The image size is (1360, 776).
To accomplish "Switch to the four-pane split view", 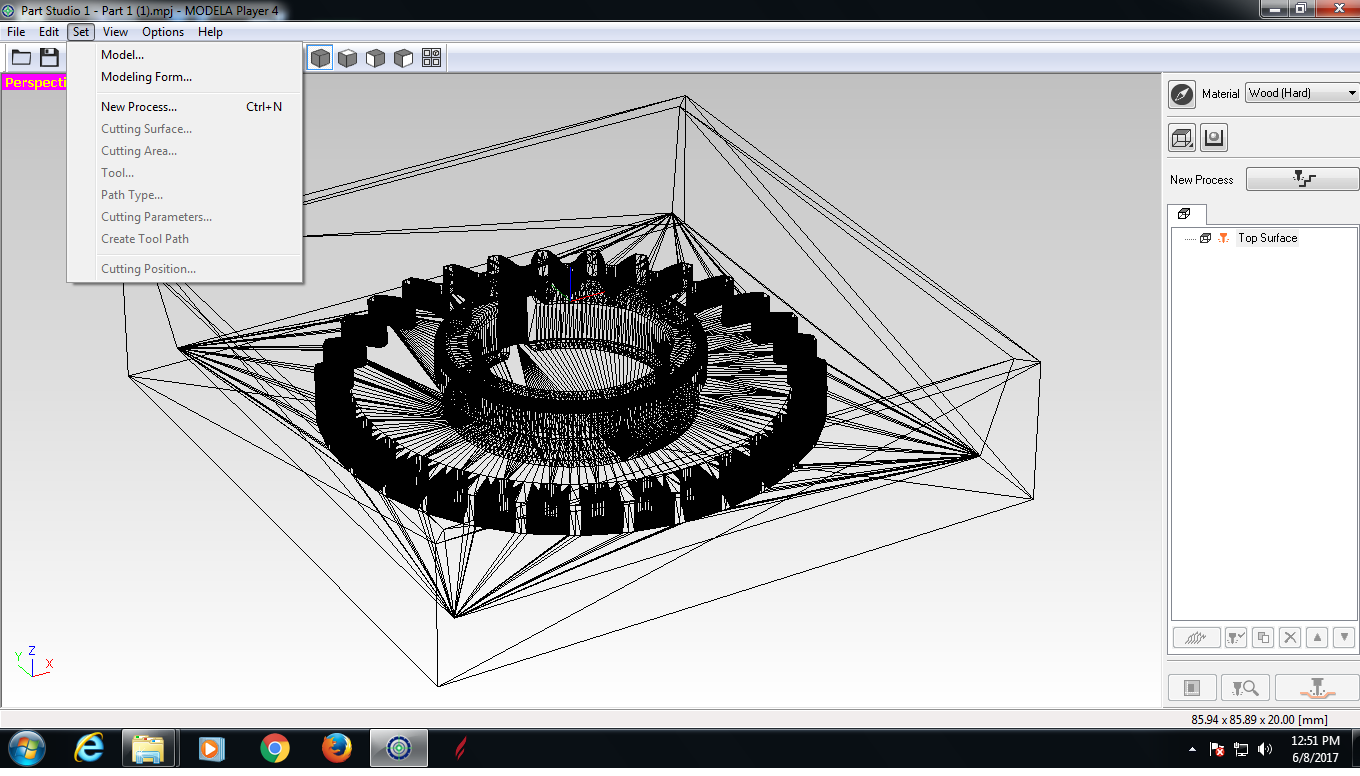I will (431, 58).
